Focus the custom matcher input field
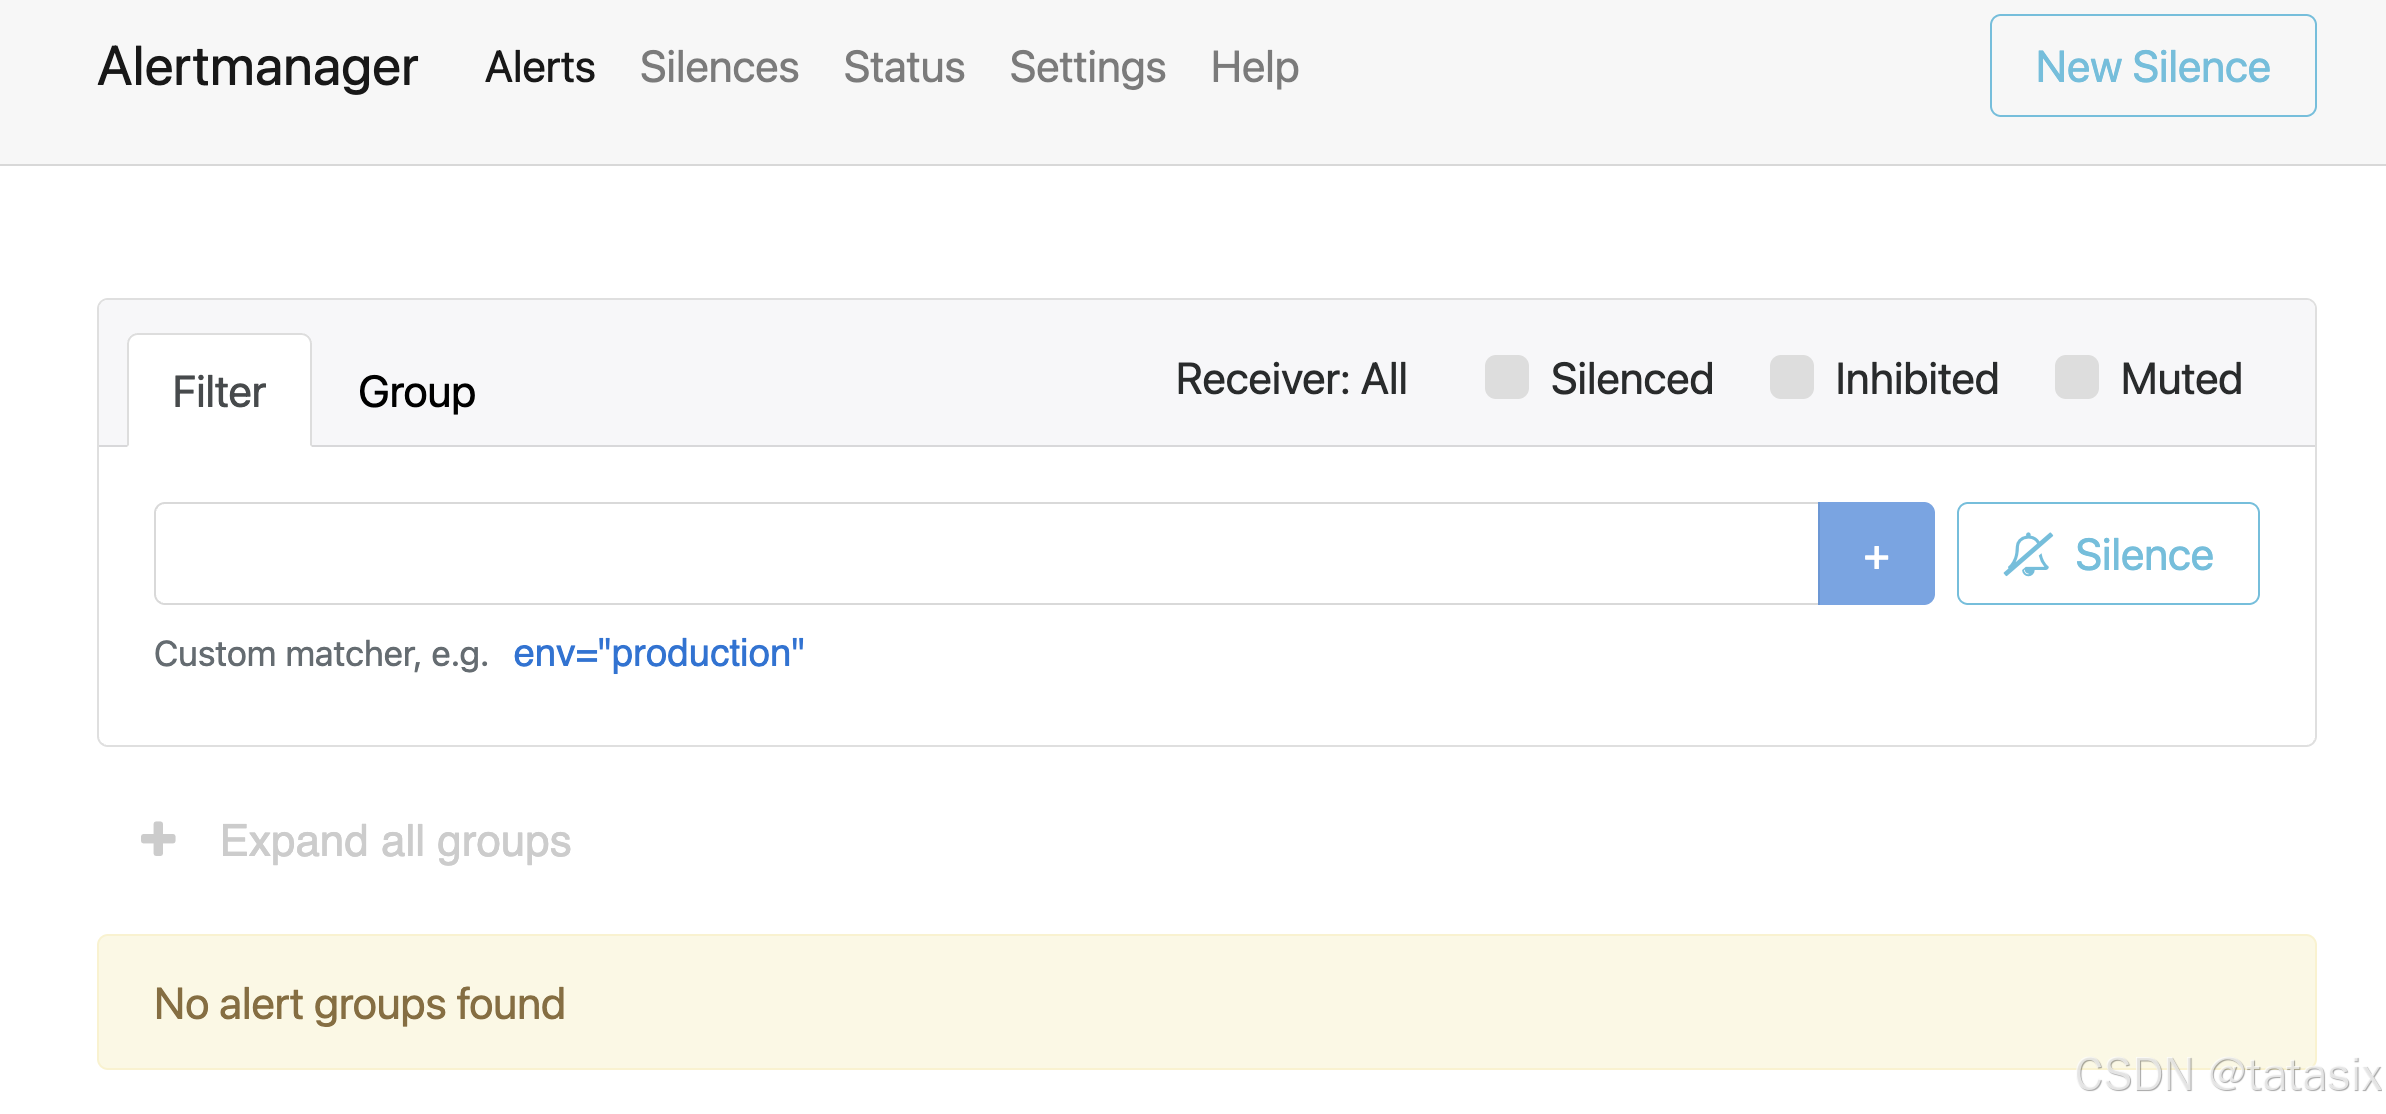The width and height of the screenshot is (2386, 1114). coord(985,554)
